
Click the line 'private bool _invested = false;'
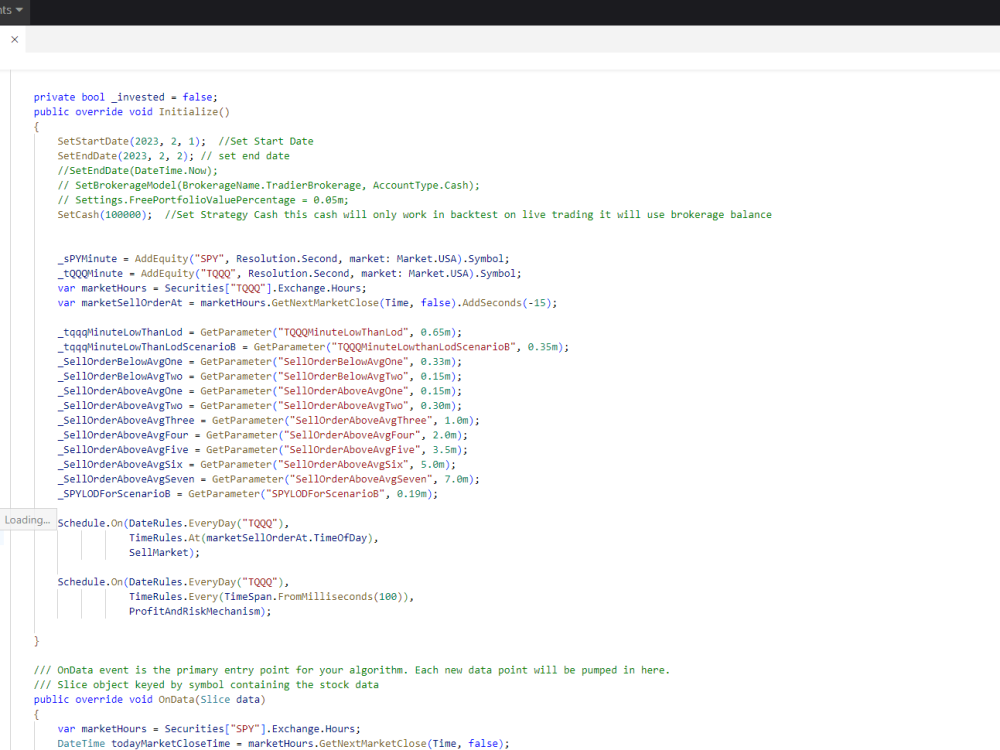pyautogui.click(x=126, y=97)
